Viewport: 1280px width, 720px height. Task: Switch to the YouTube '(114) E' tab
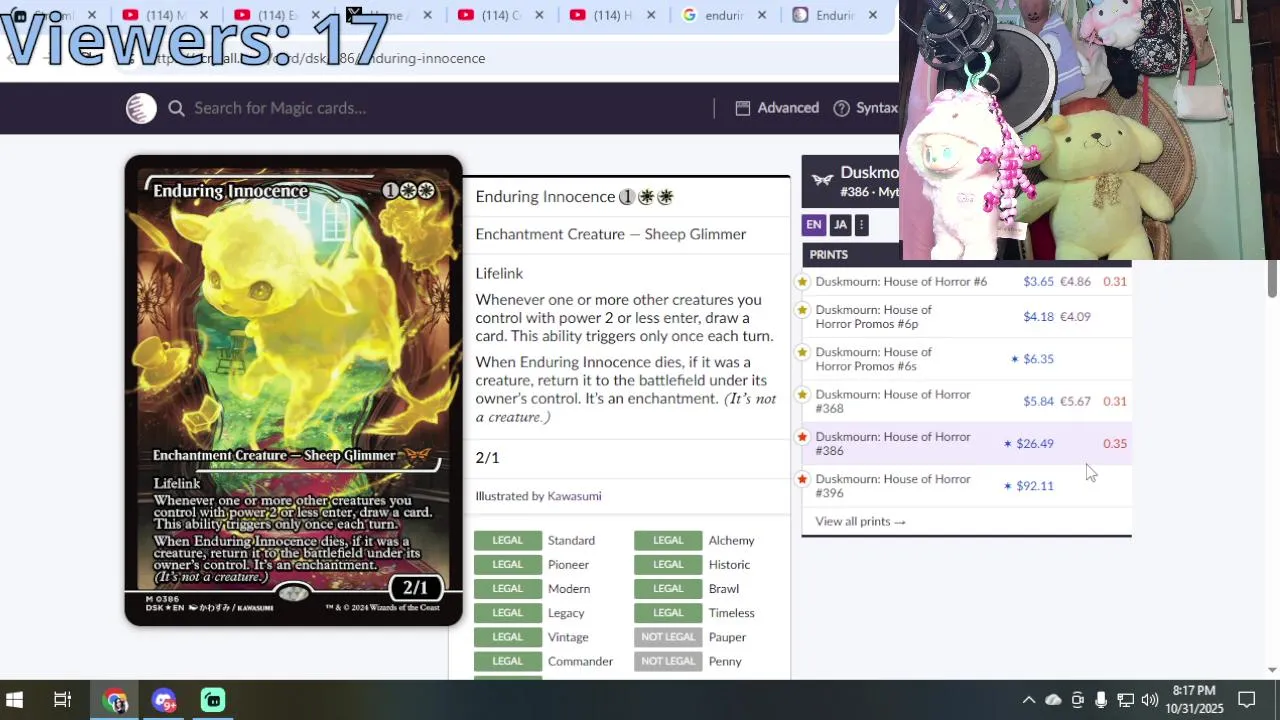coord(276,15)
